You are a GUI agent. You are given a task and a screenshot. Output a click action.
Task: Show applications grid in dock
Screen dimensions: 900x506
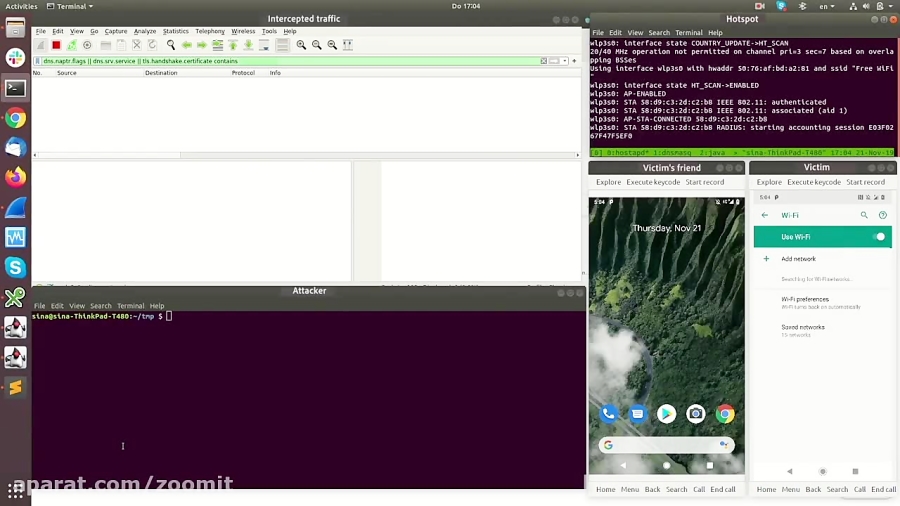pos(15,490)
